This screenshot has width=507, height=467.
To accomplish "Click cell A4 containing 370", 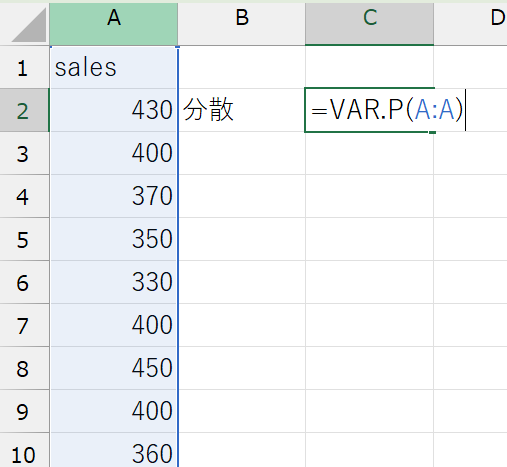I will point(113,196).
